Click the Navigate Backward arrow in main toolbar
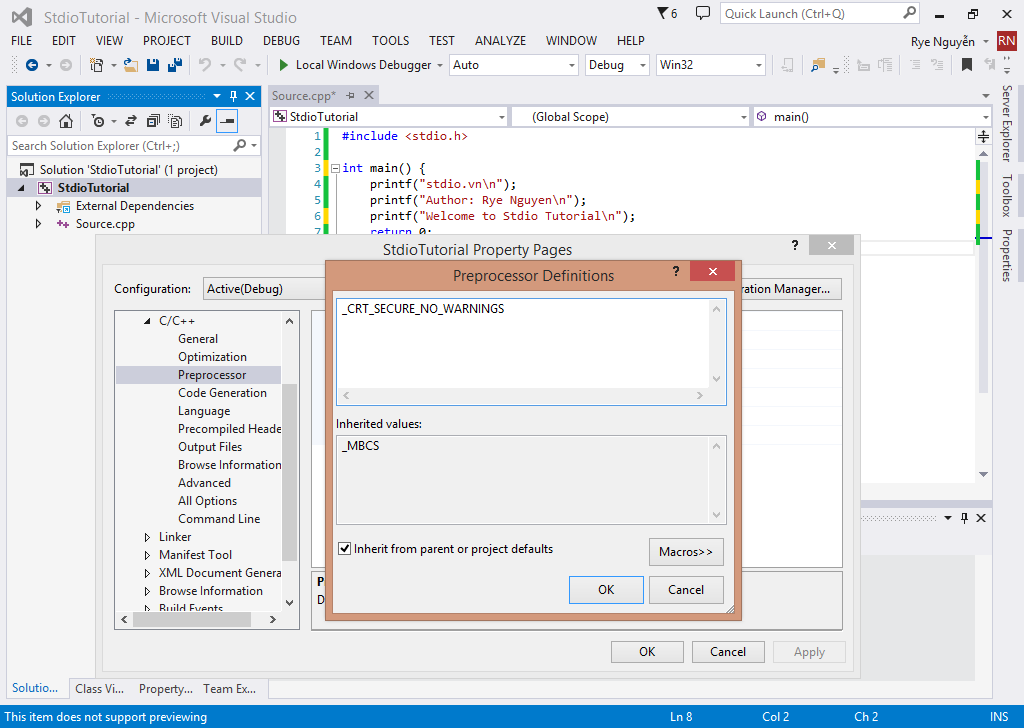The height and width of the screenshot is (728, 1024). [31, 65]
